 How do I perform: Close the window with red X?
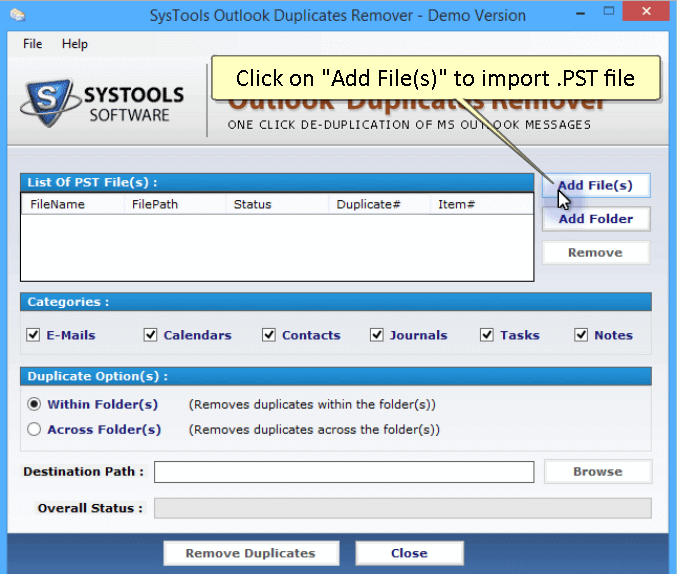tap(646, 11)
